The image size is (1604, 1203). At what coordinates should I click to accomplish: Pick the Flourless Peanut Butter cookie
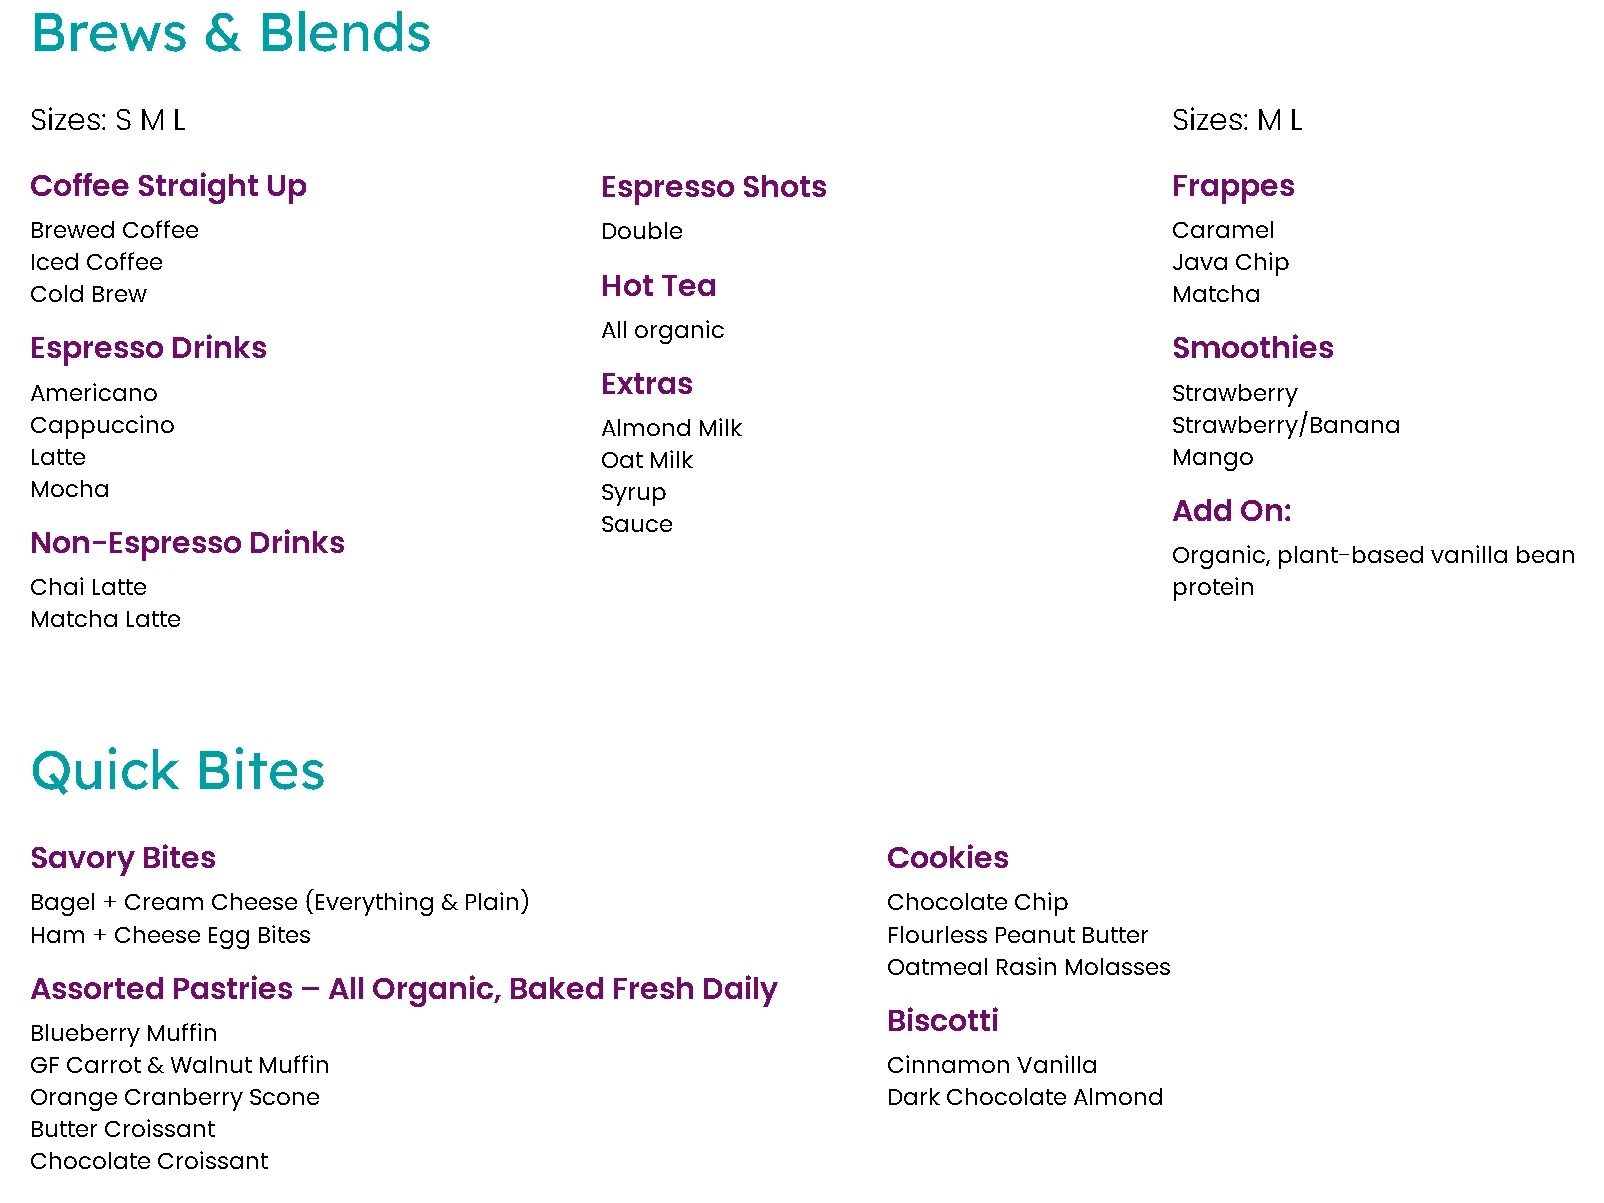click(x=1017, y=935)
